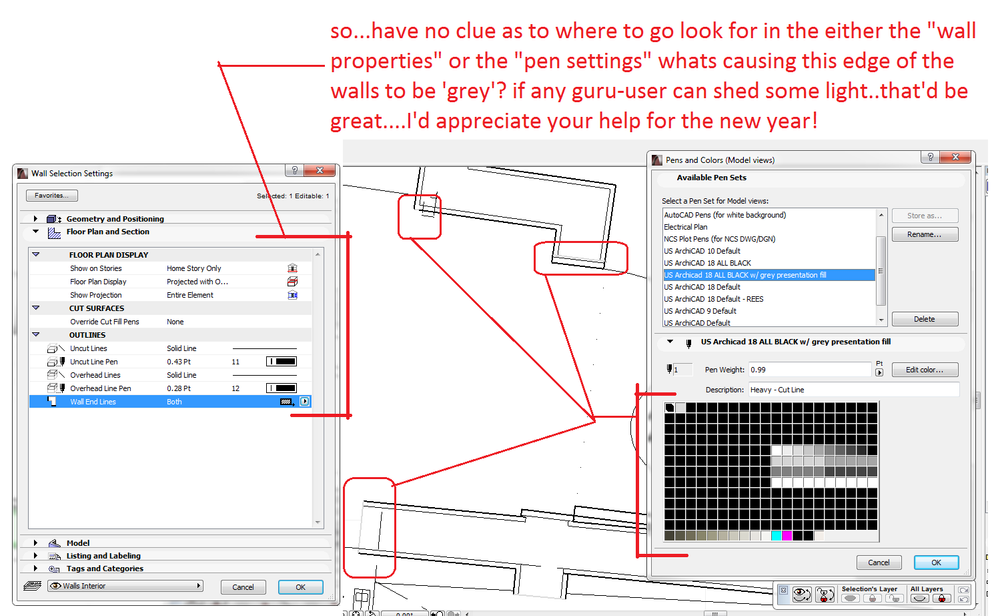Click the Listing and Labeling panel icon

(55, 556)
